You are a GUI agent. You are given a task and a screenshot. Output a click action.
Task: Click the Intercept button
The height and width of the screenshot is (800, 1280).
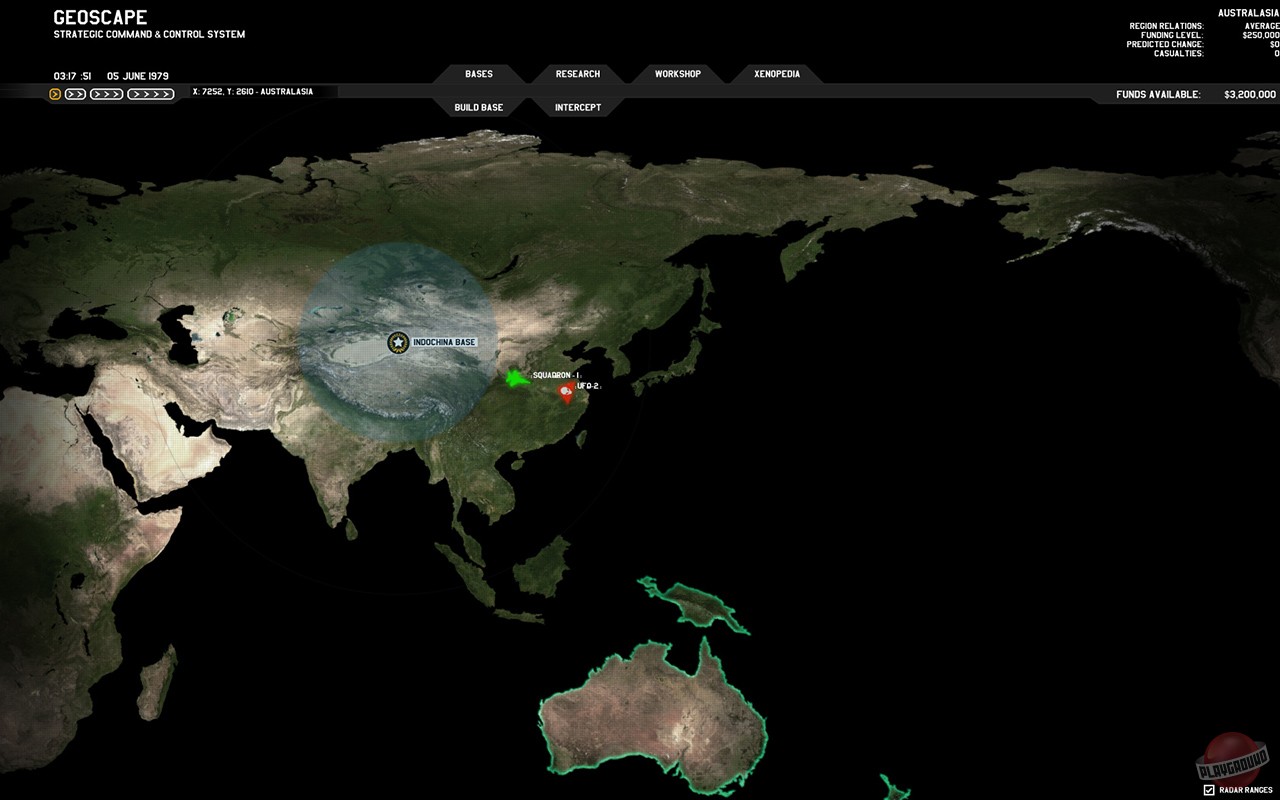click(578, 107)
